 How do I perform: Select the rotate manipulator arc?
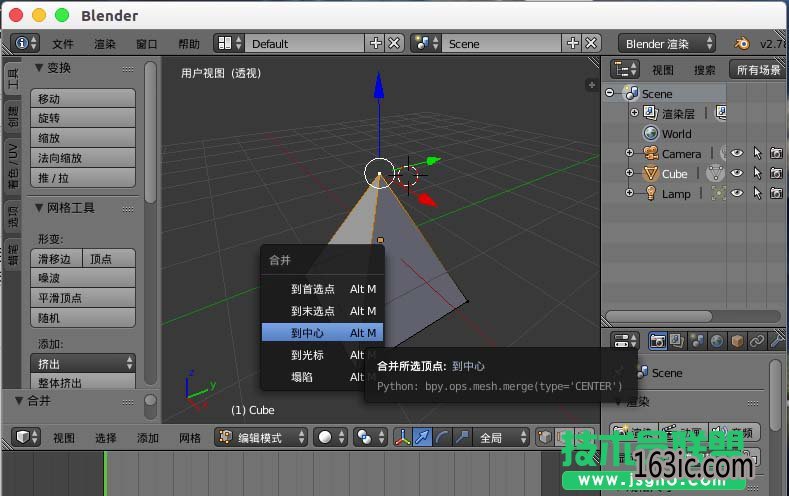click(442, 437)
